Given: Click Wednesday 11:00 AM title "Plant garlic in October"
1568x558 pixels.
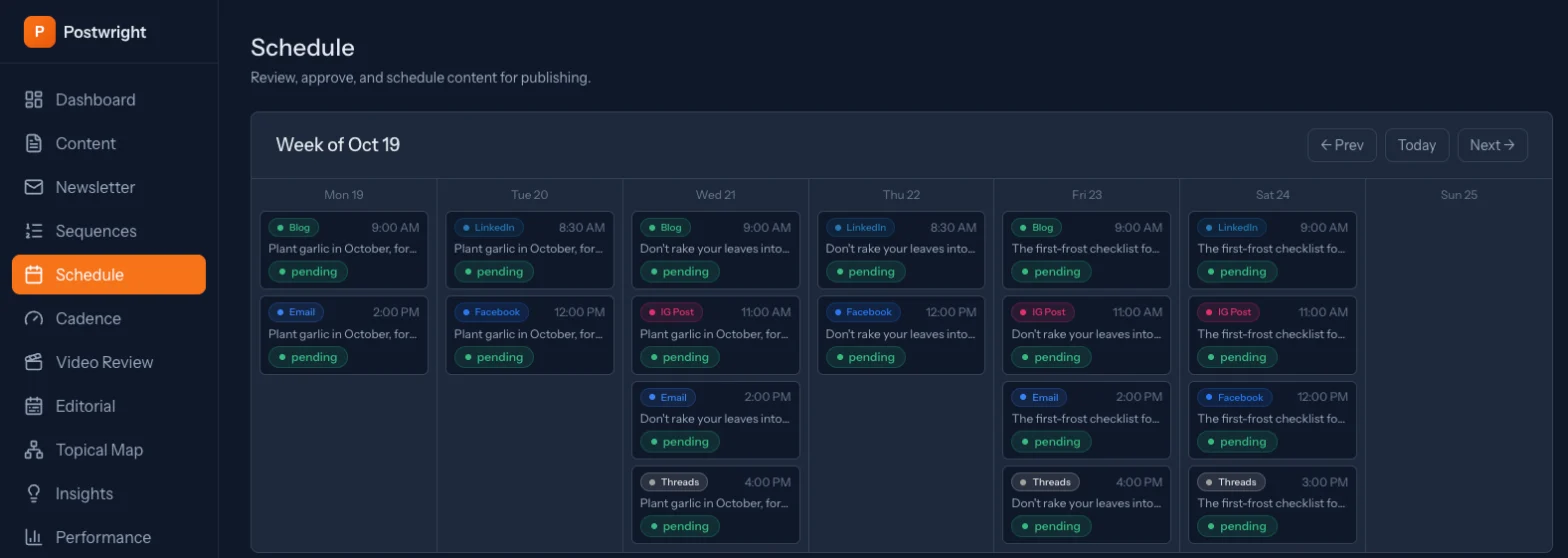Looking at the screenshot, I should point(716,334).
